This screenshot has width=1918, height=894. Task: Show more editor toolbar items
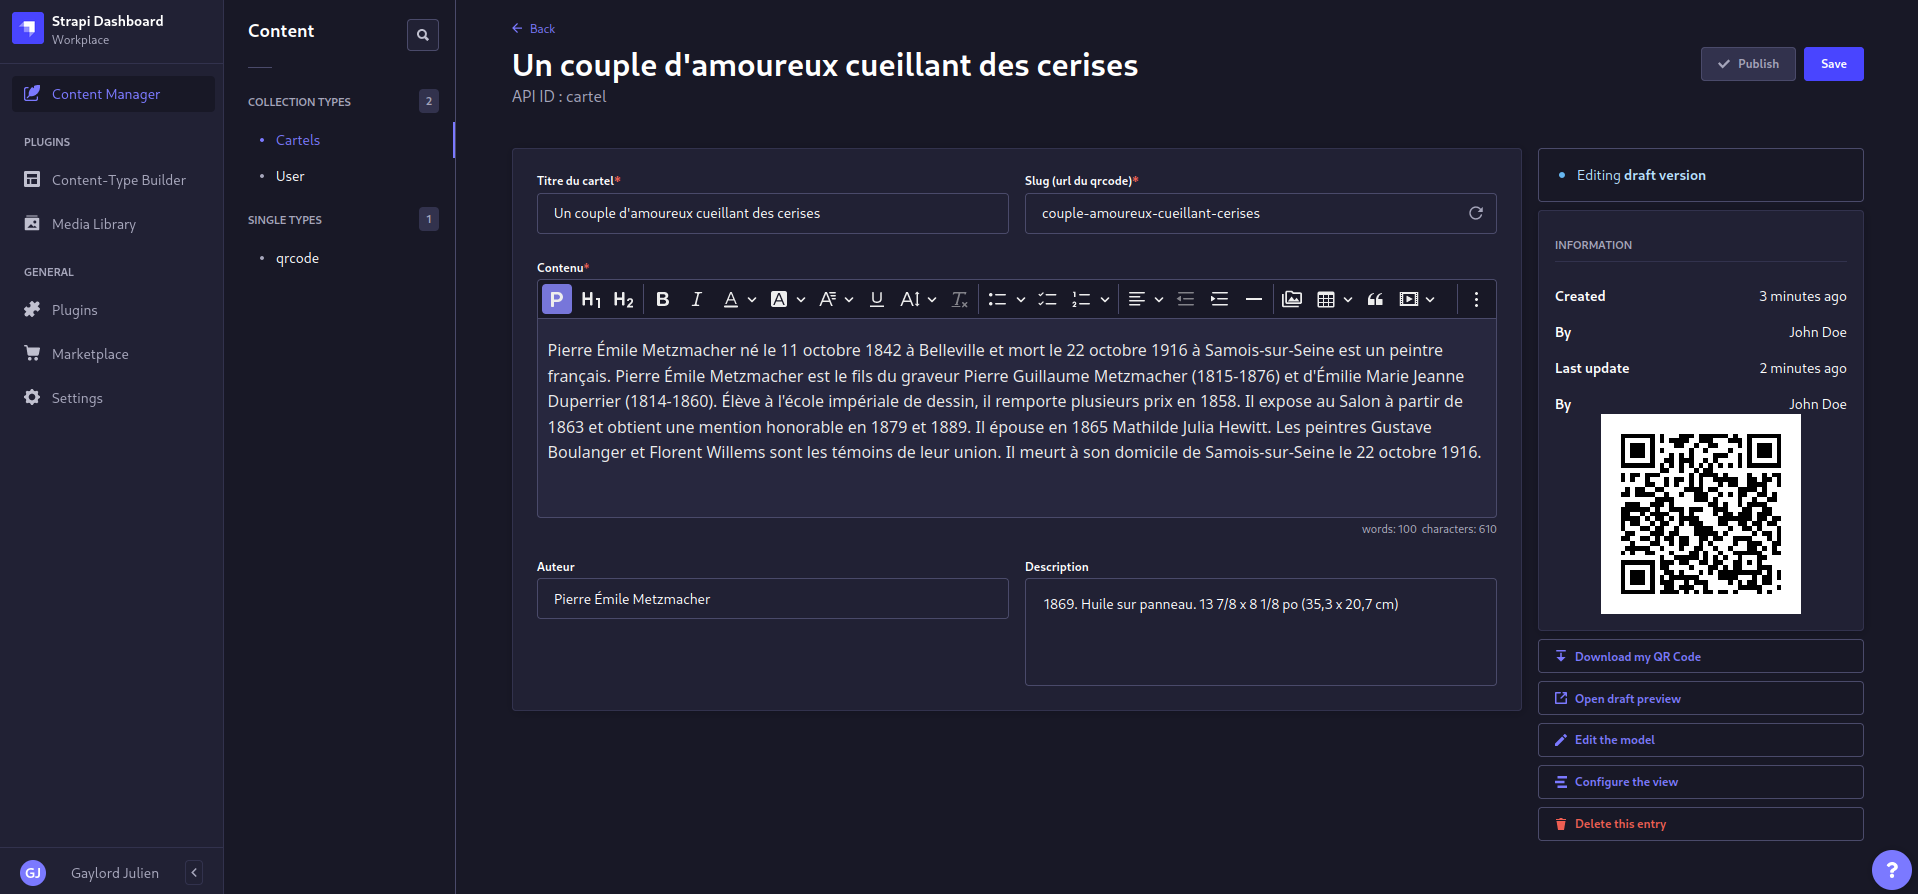pyautogui.click(x=1476, y=299)
